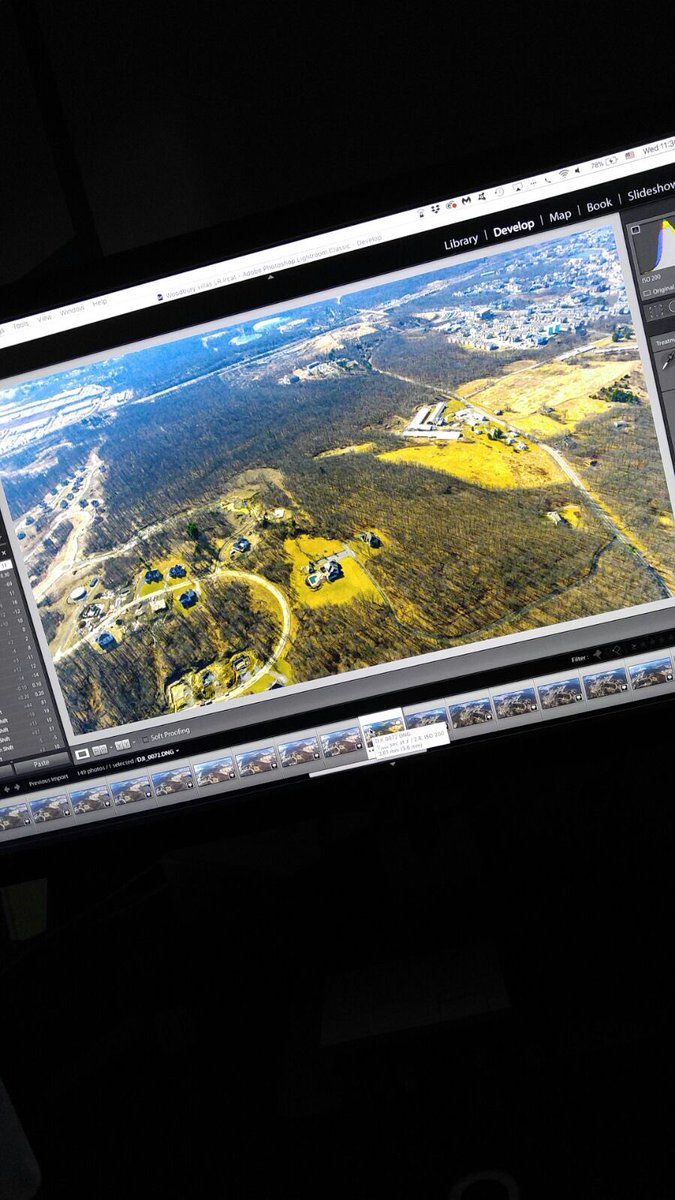Click the battery status indicator
Image resolution: width=675 pixels, height=1200 pixels.
pyautogui.click(x=603, y=163)
